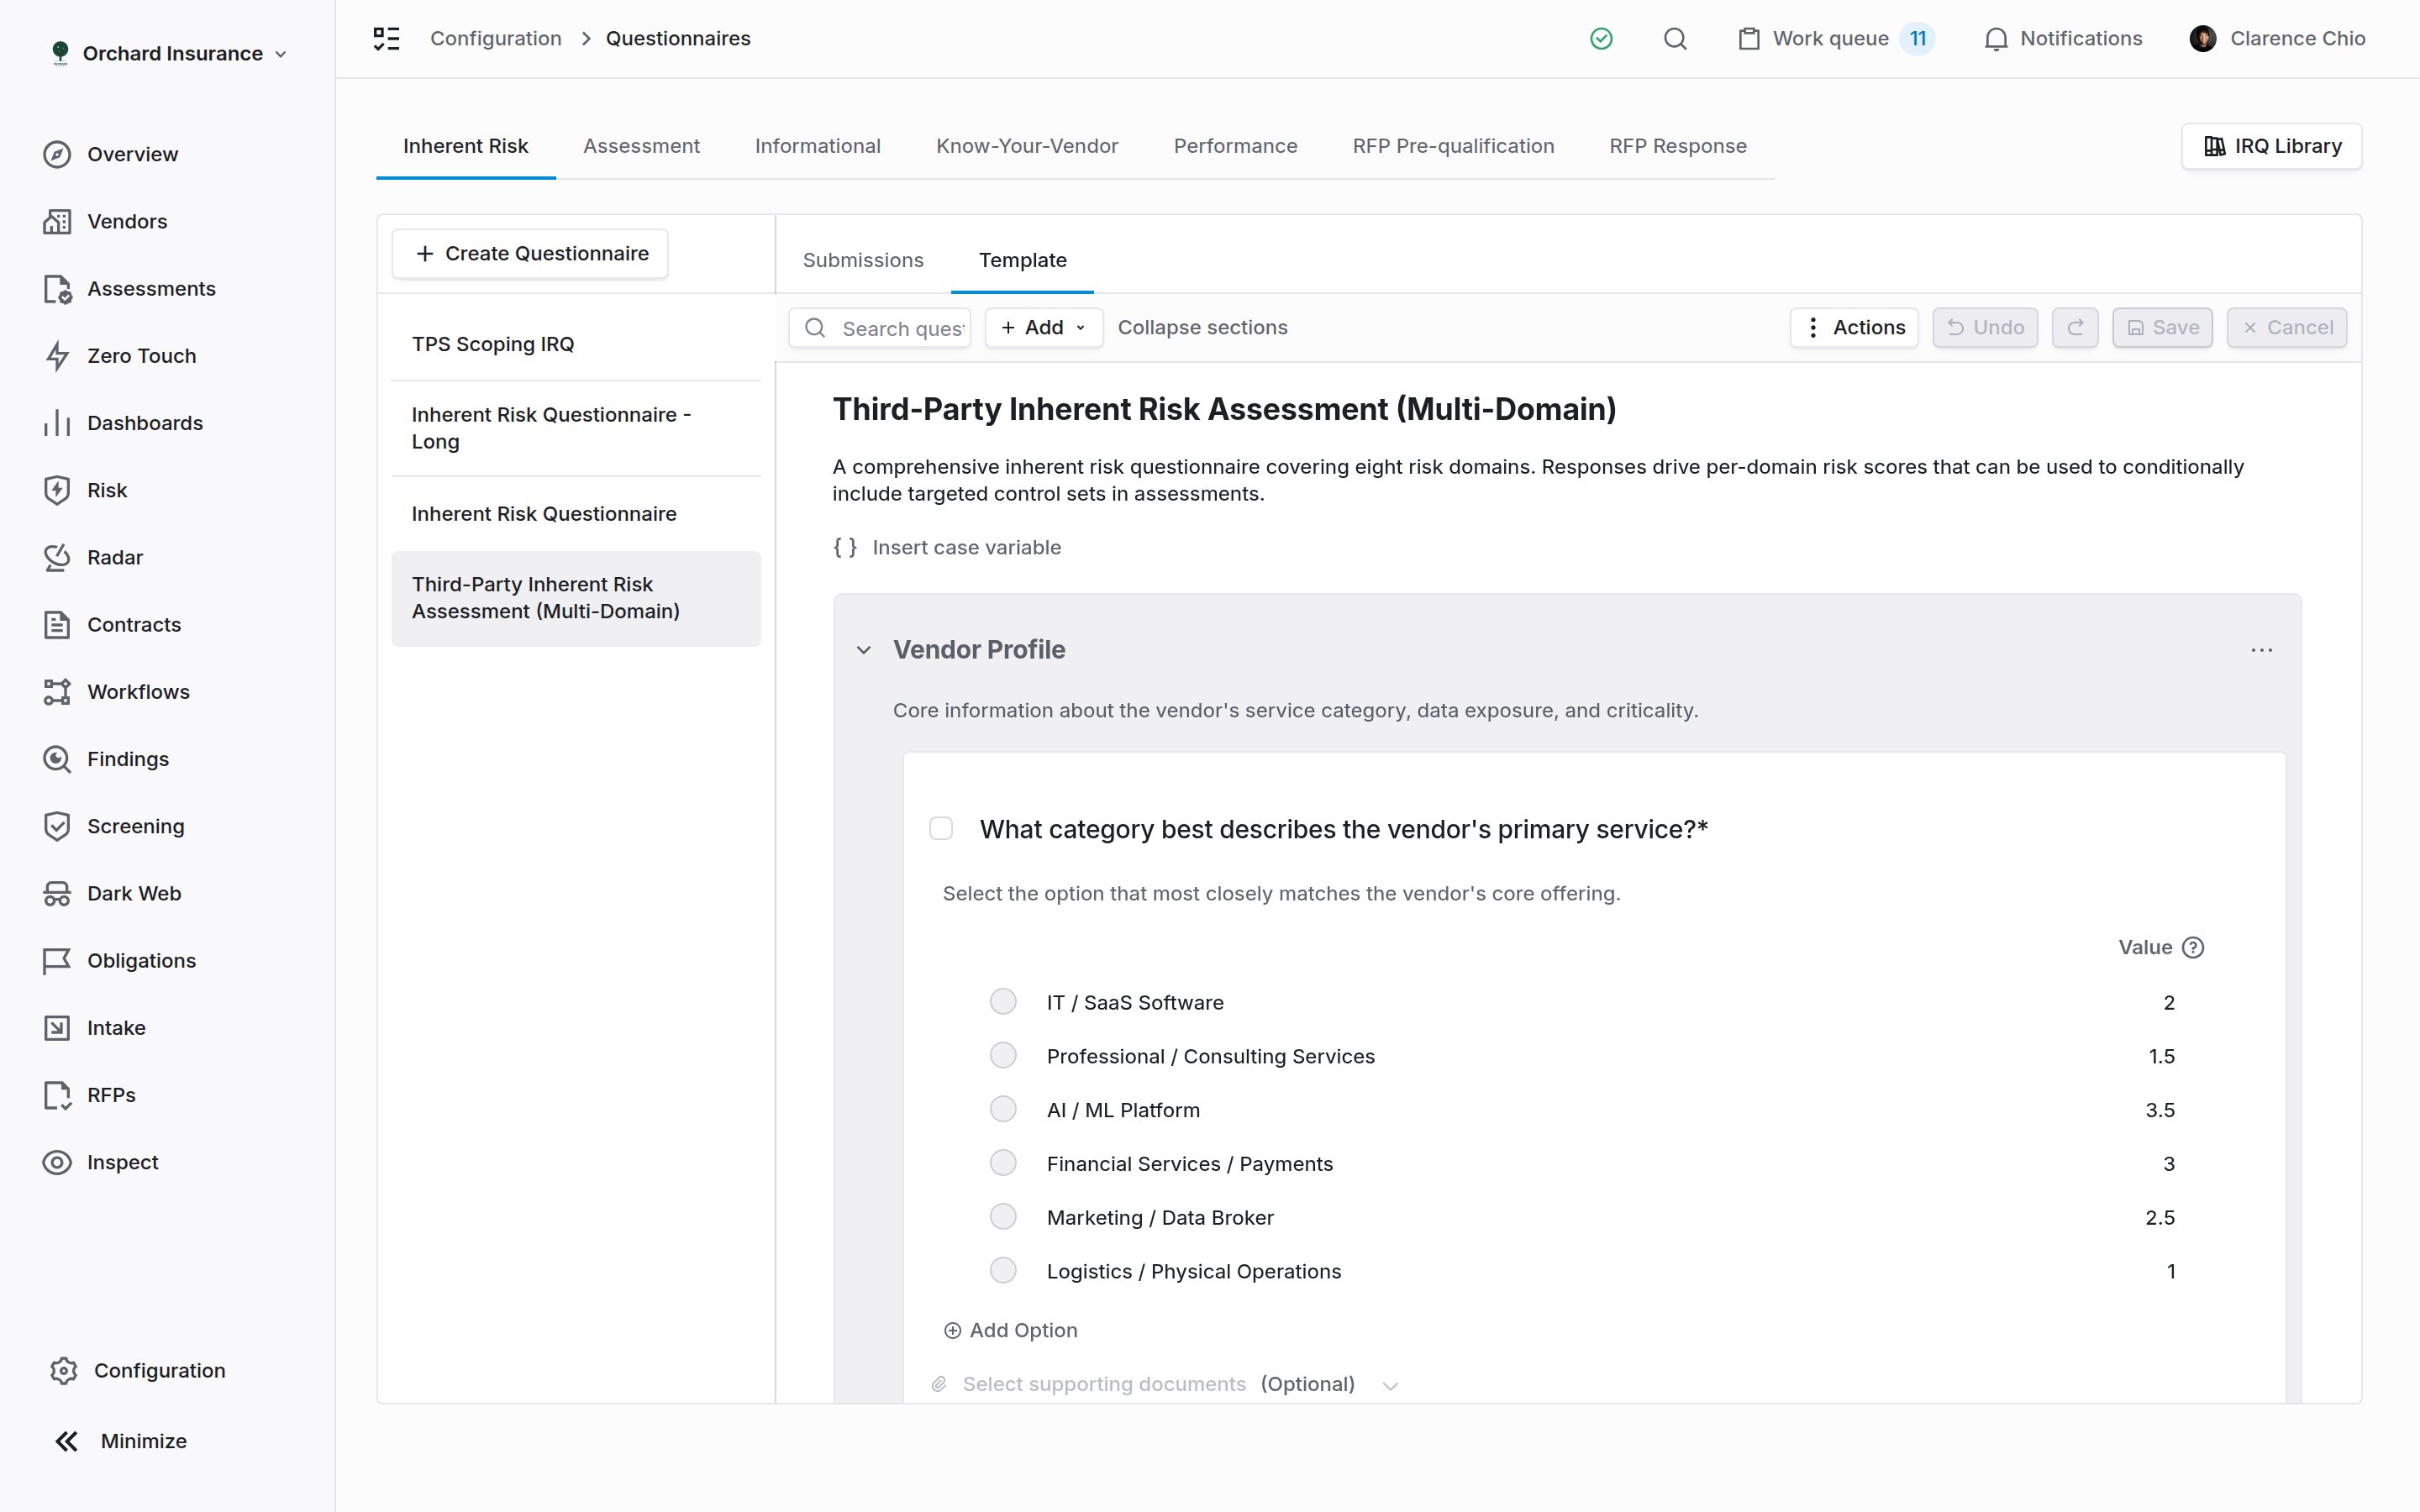2420x1512 pixels.
Task: Click the Undo button
Action: (1985, 327)
